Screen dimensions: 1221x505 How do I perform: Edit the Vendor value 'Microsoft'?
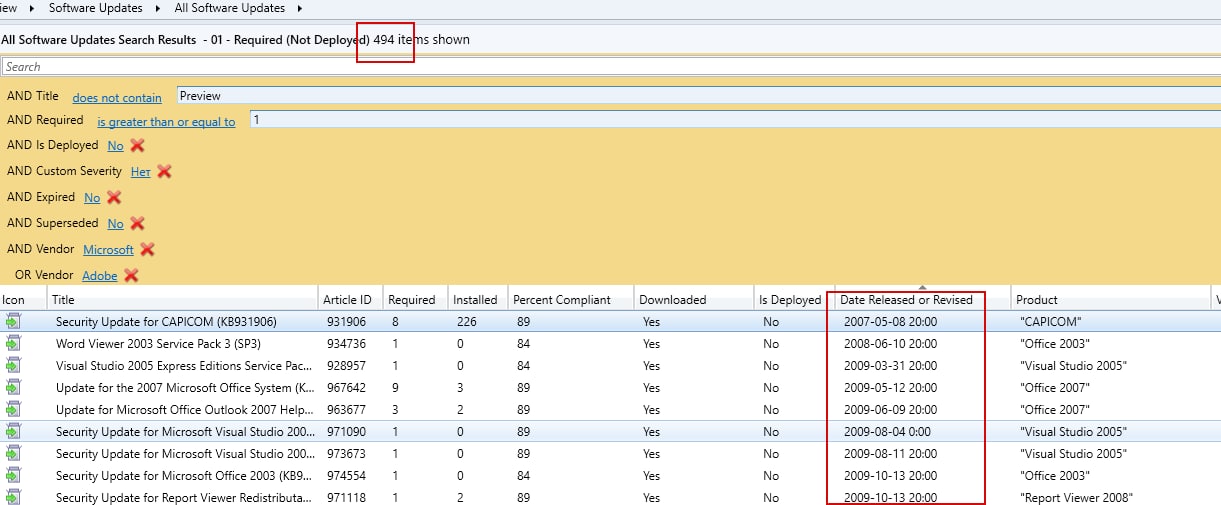[108, 250]
